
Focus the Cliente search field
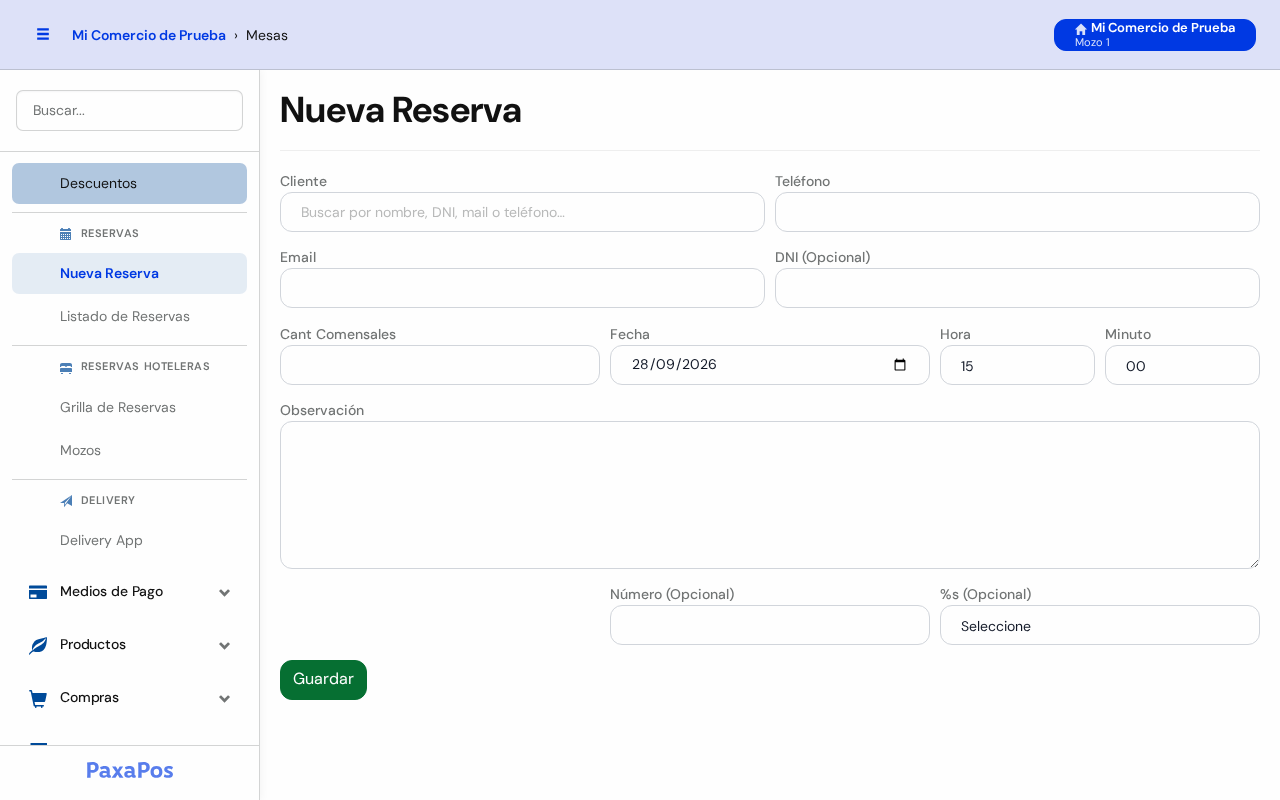[522, 212]
